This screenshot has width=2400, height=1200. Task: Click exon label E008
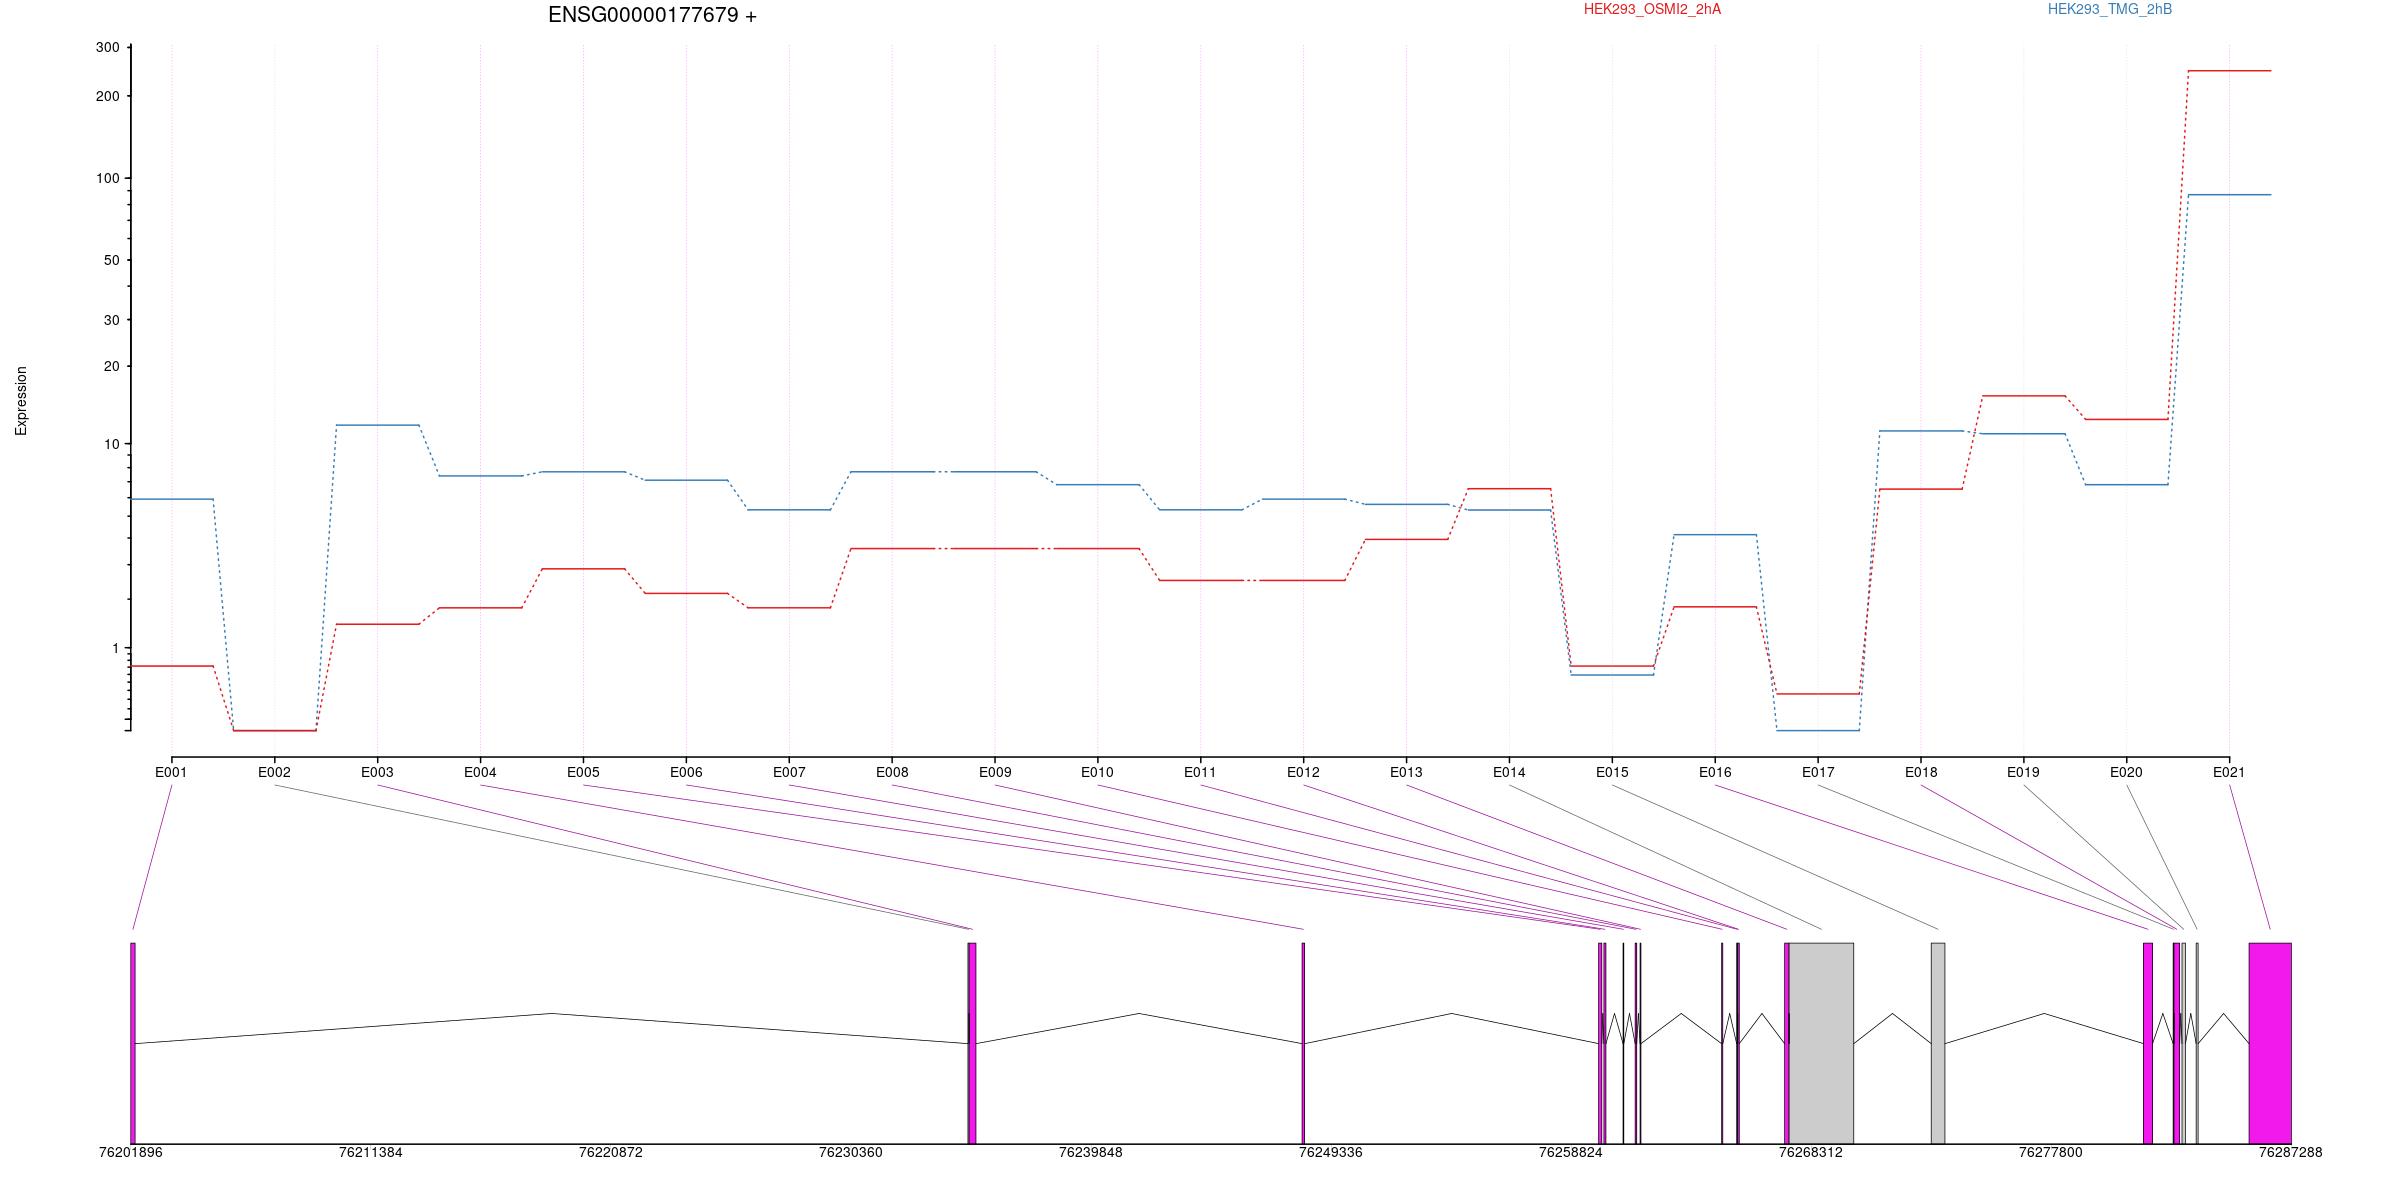(x=892, y=772)
